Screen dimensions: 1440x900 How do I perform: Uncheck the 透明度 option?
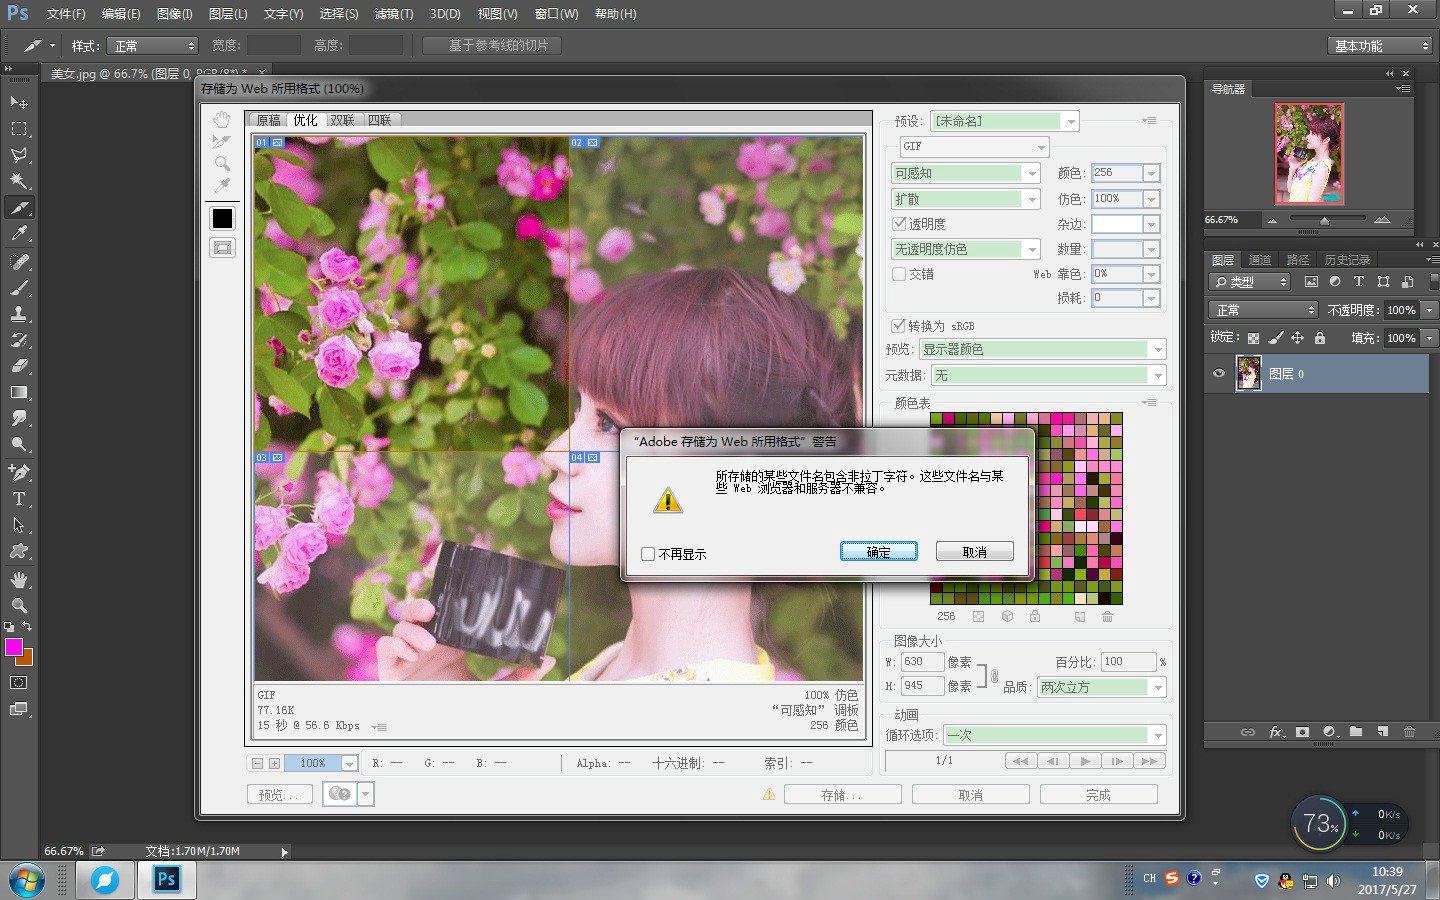pos(899,223)
